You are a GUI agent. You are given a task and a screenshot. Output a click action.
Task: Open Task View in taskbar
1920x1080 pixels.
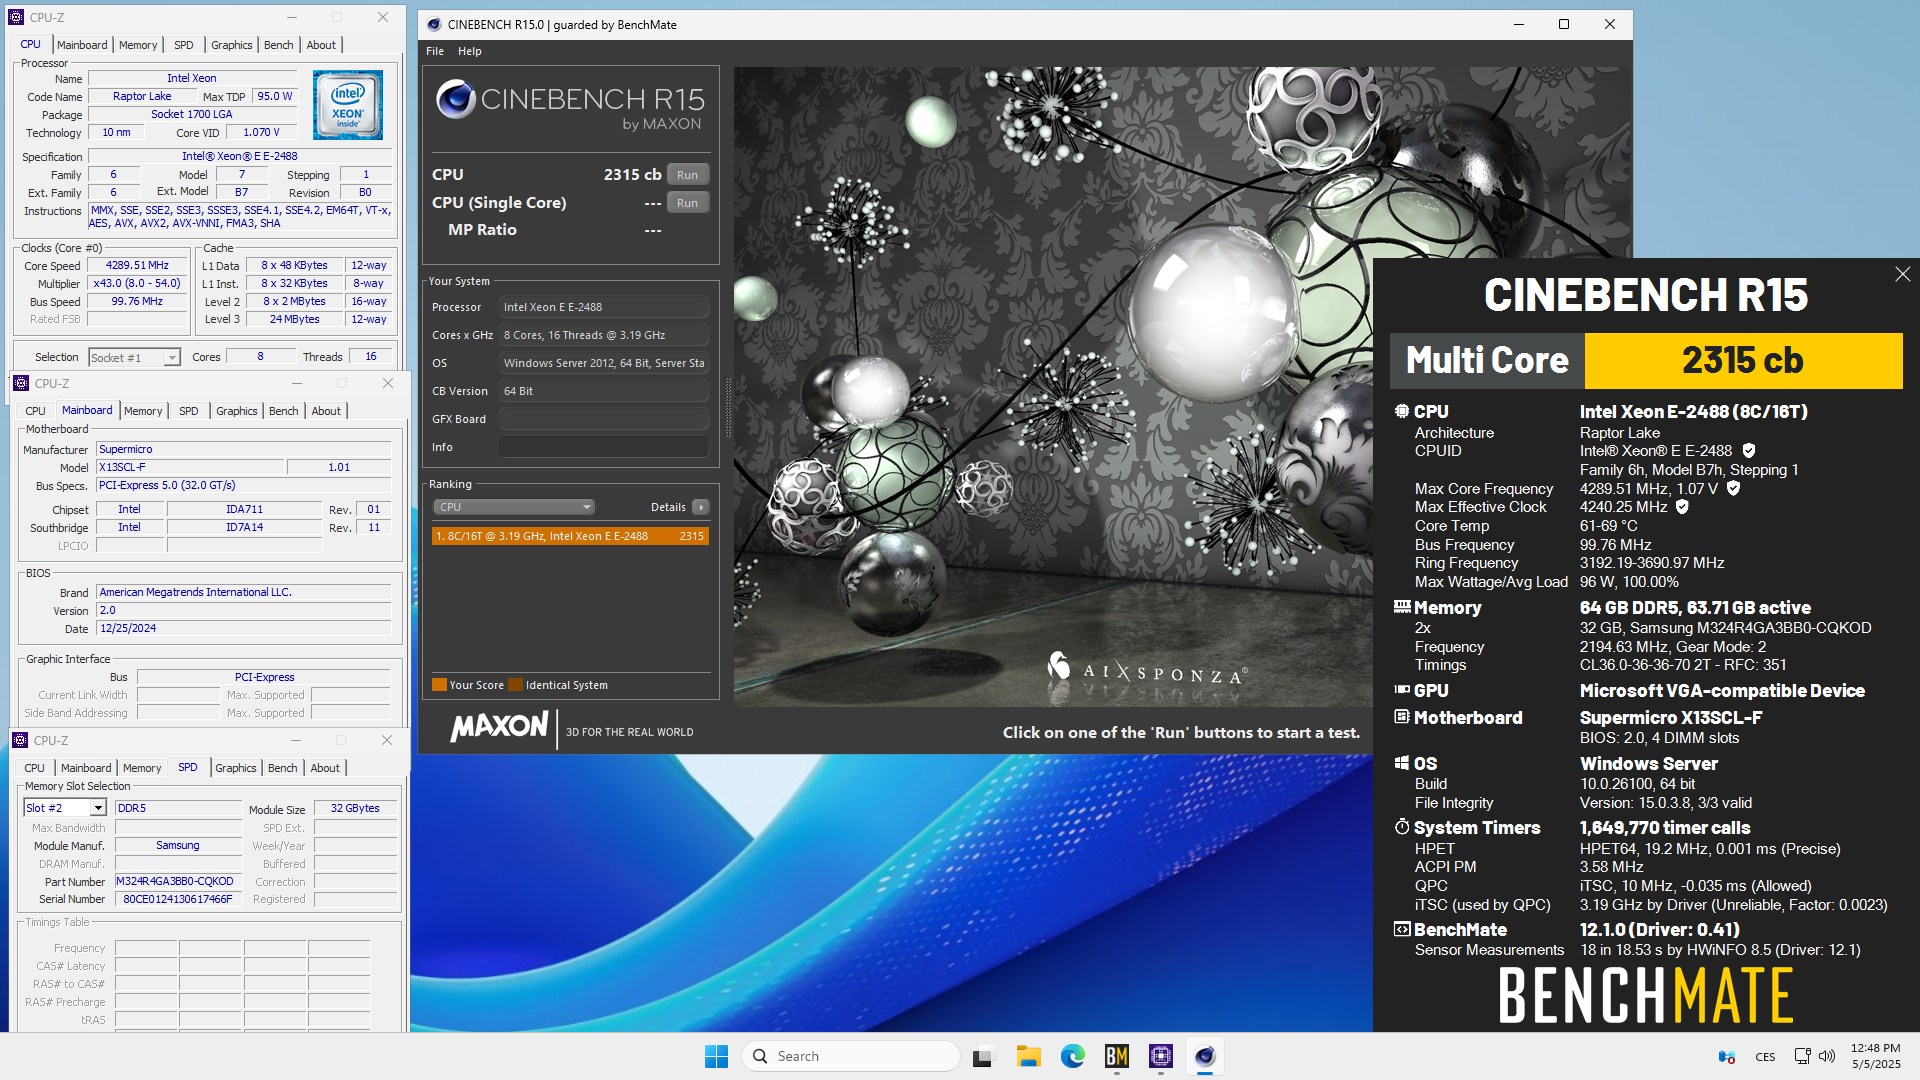(984, 1056)
